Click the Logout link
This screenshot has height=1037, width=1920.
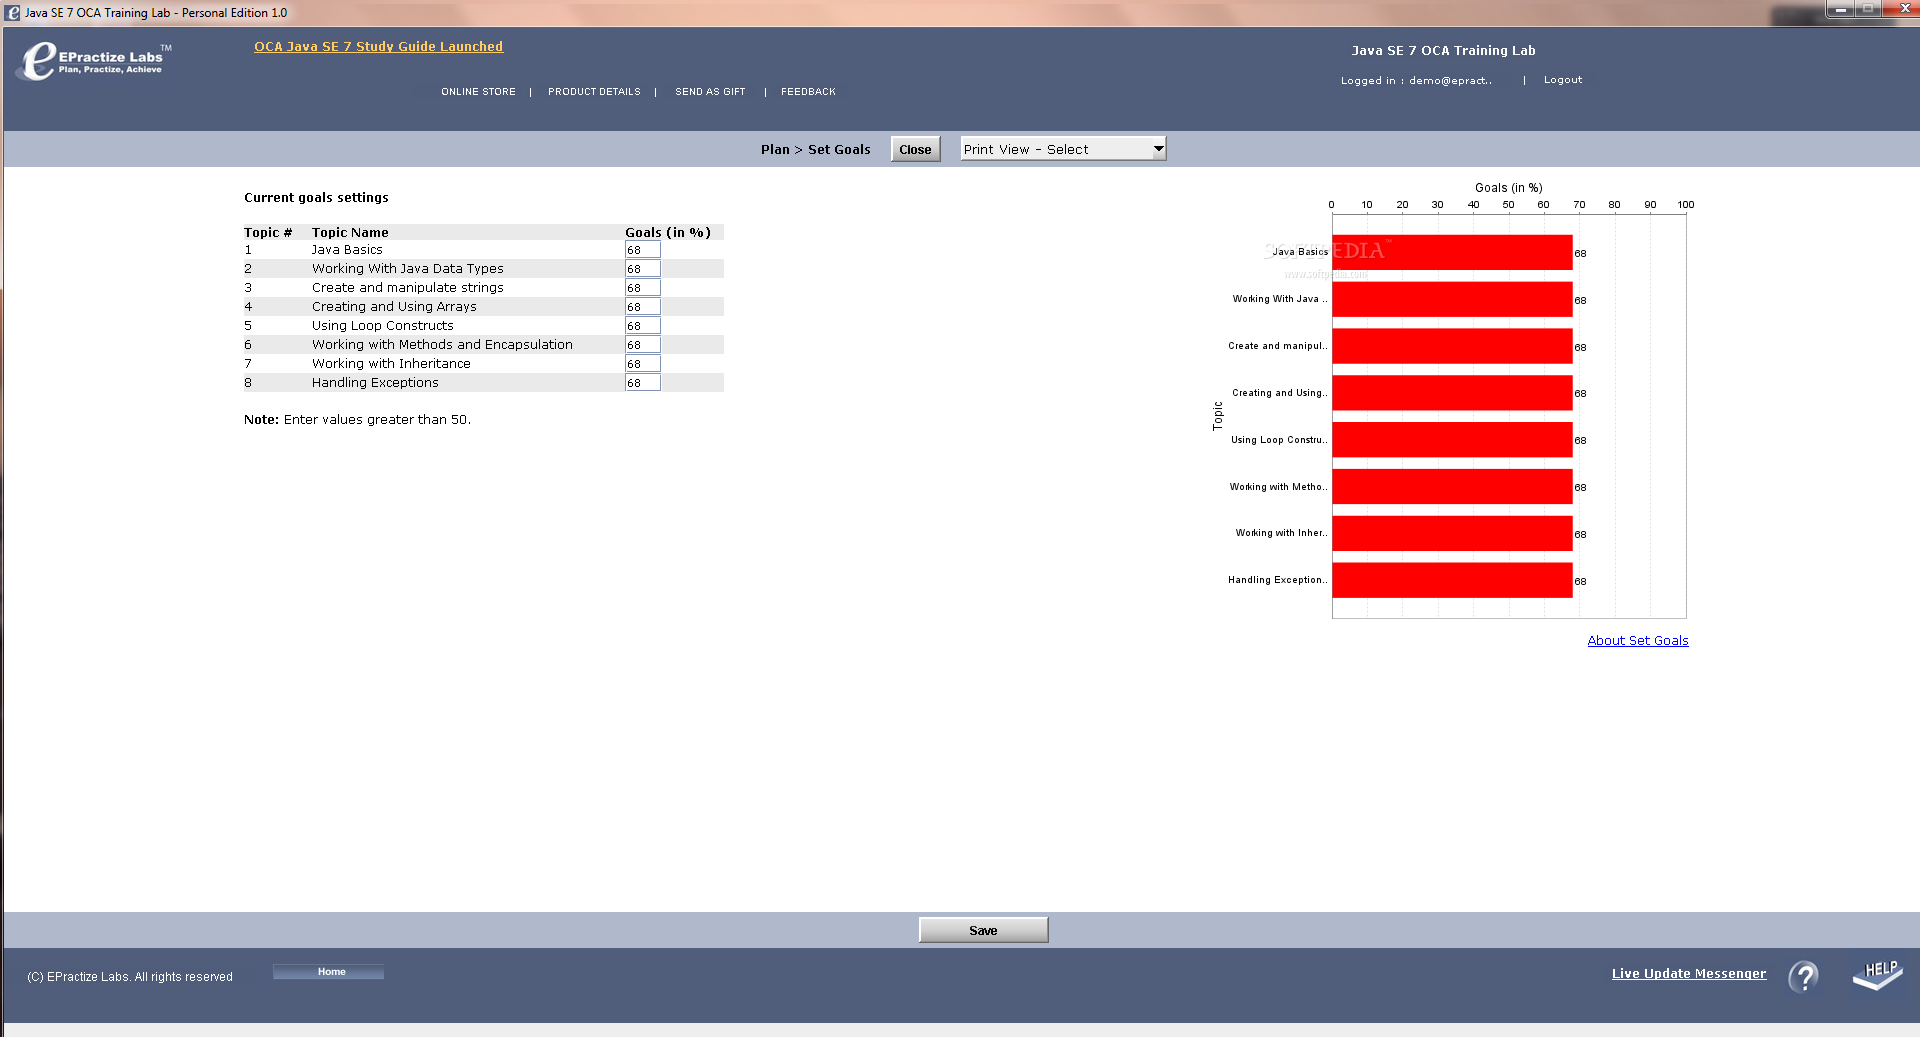1563,80
